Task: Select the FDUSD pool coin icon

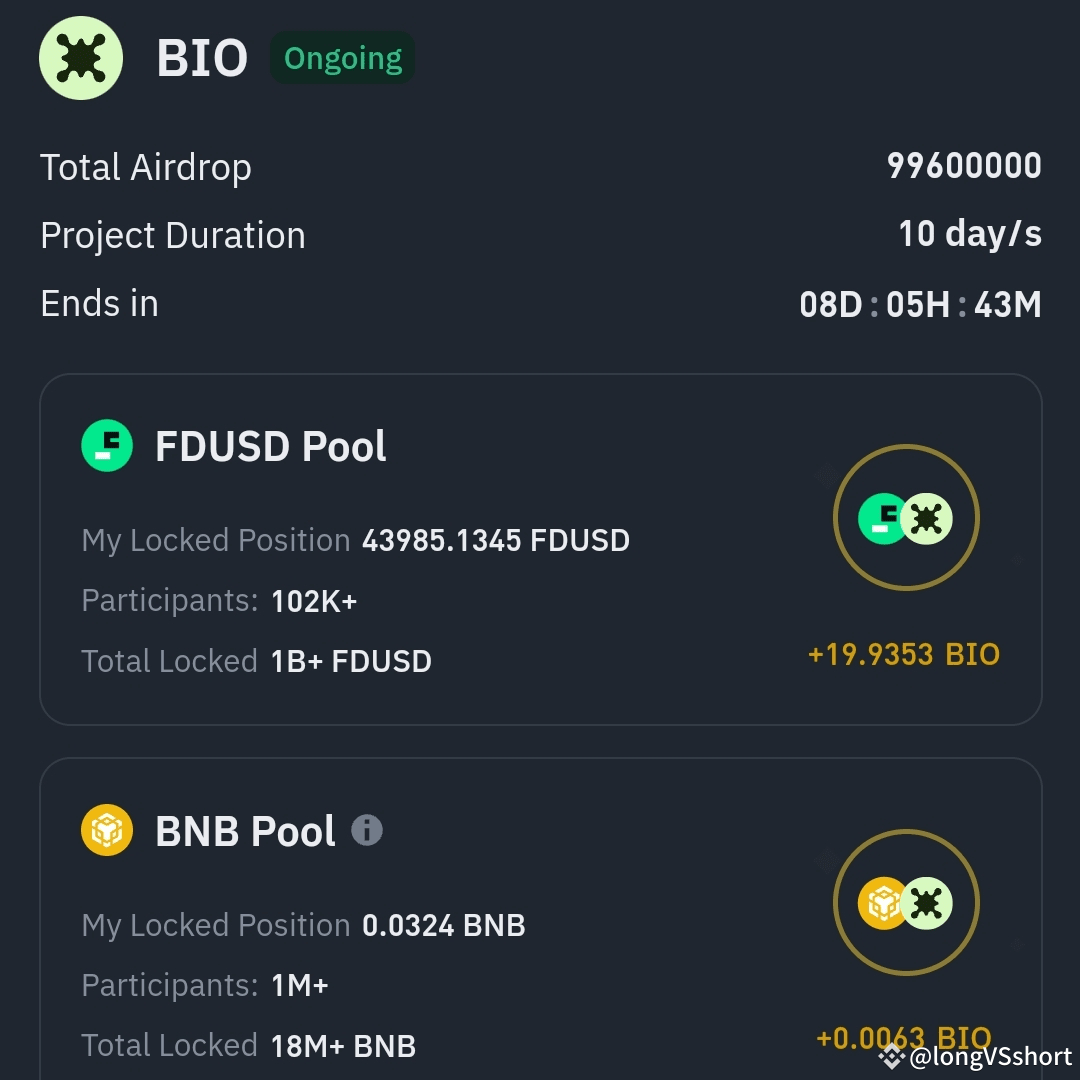Action: [x=107, y=446]
